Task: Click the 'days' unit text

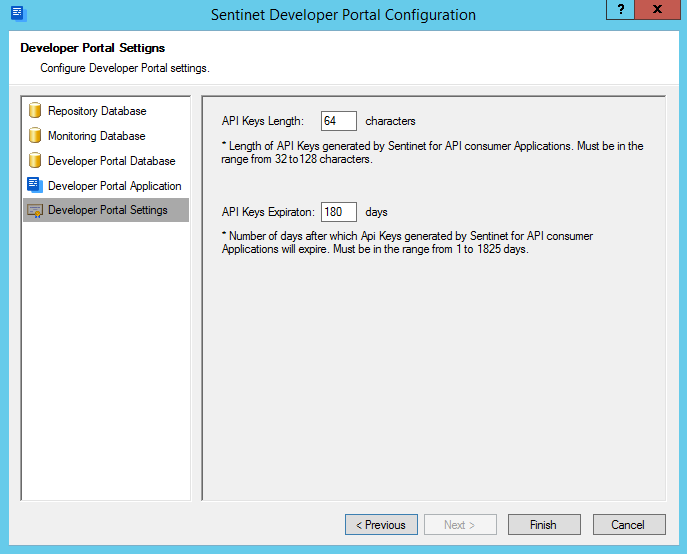Action: pyautogui.click(x=376, y=212)
